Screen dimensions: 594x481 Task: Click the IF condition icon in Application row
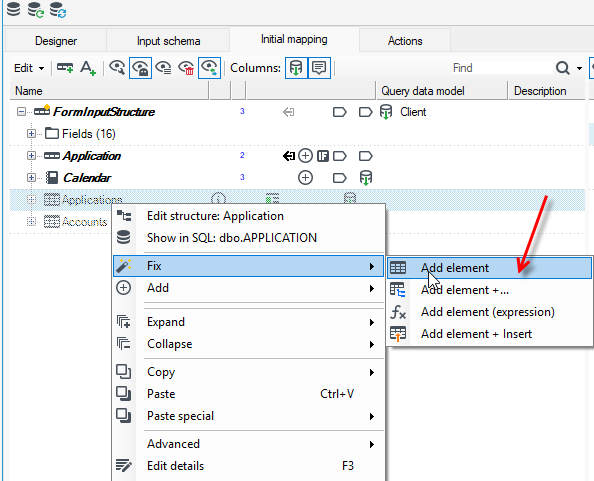(x=323, y=156)
